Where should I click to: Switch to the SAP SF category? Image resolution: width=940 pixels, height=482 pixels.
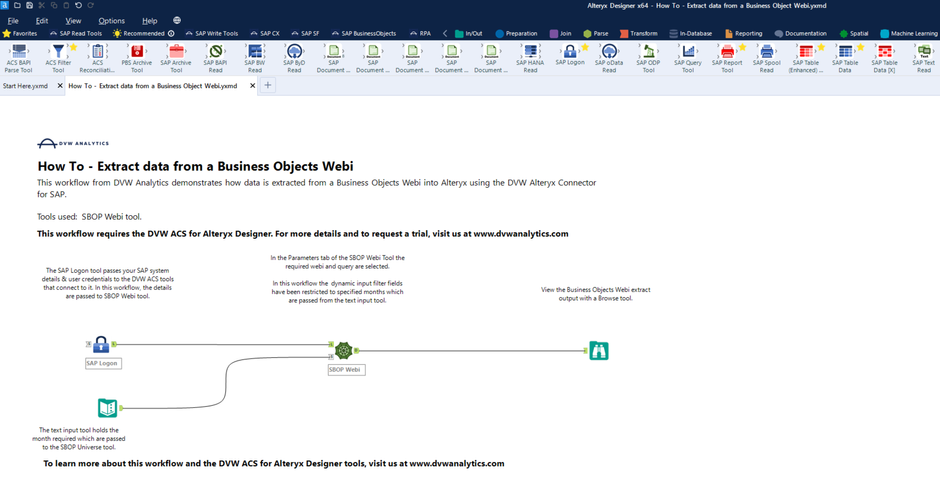(x=305, y=34)
